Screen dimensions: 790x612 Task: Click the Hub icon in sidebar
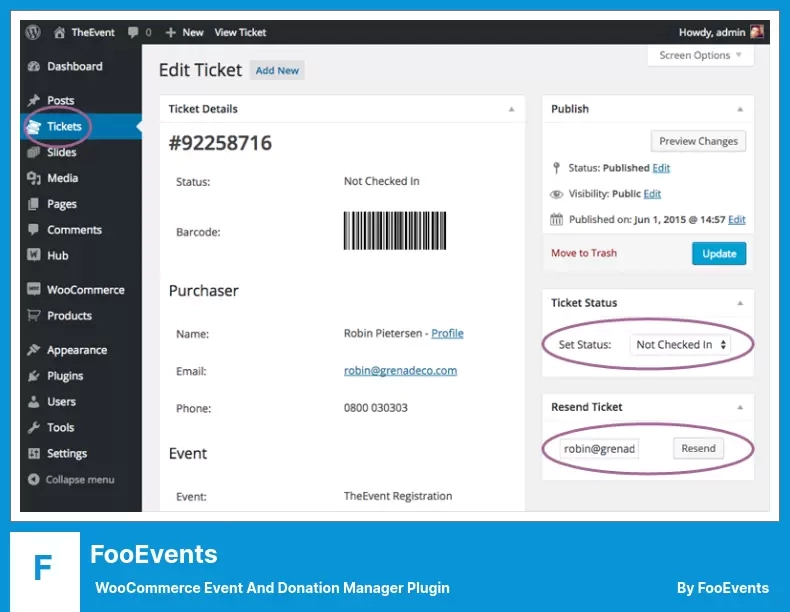click(34, 255)
